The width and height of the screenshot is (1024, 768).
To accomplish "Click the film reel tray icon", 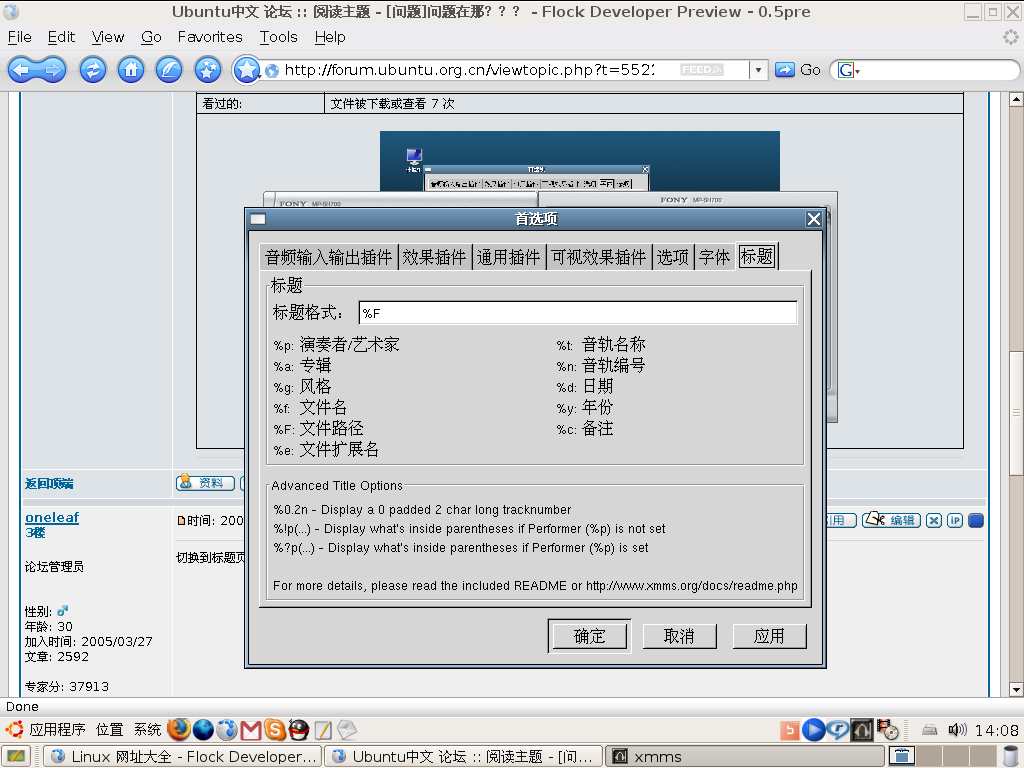I will click(x=888, y=729).
